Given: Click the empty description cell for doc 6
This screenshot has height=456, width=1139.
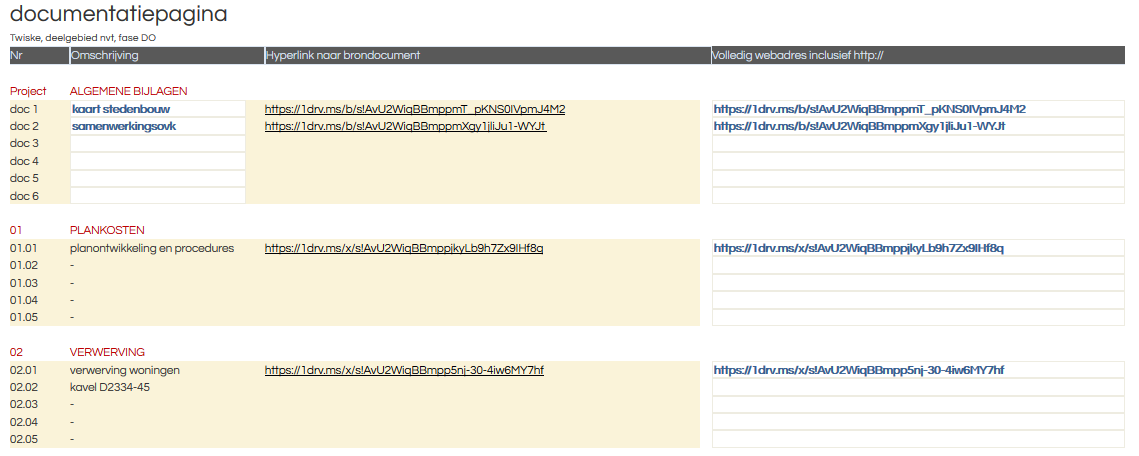Looking at the screenshot, I should 157,196.
